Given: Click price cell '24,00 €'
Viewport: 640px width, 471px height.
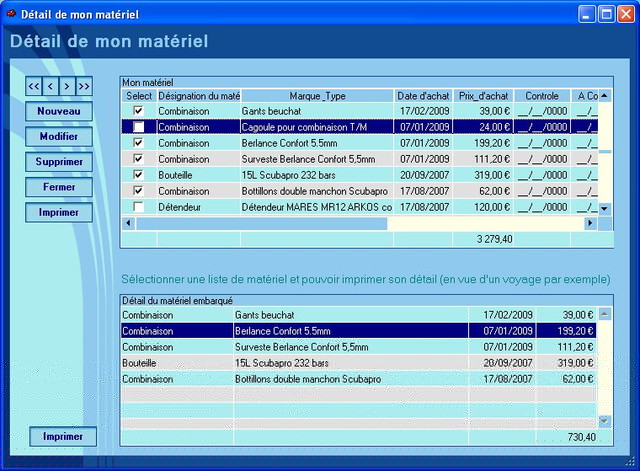Looking at the screenshot, I should pos(483,127).
